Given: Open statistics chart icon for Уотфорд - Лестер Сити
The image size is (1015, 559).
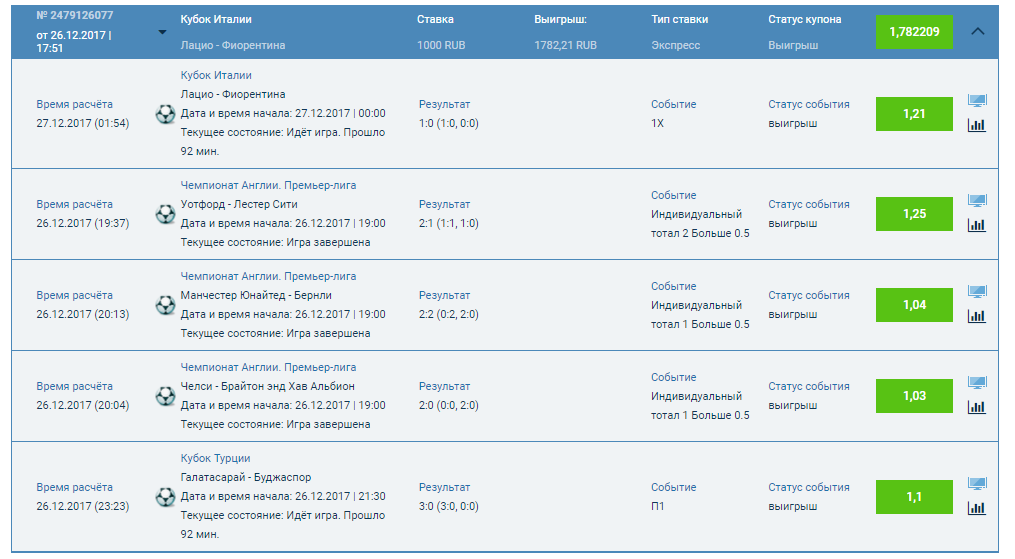Looking at the screenshot, I should 977,225.
